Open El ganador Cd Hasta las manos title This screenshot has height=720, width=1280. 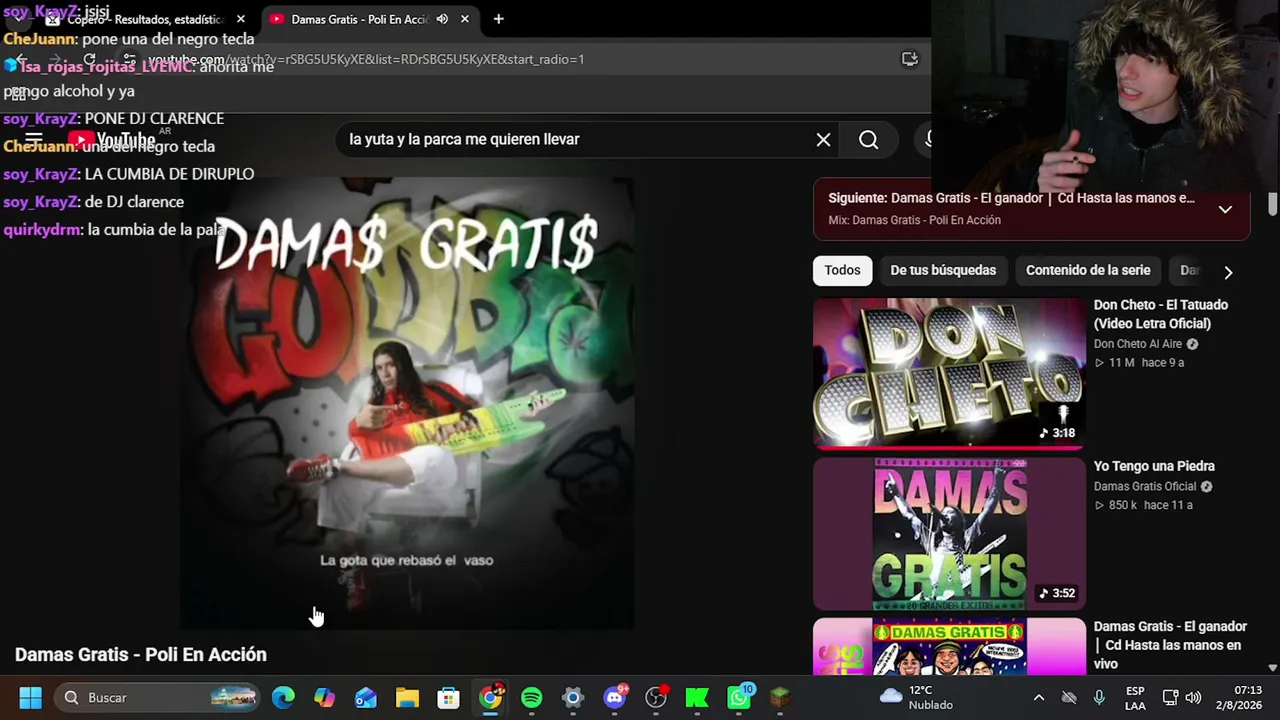coord(1170,645)
